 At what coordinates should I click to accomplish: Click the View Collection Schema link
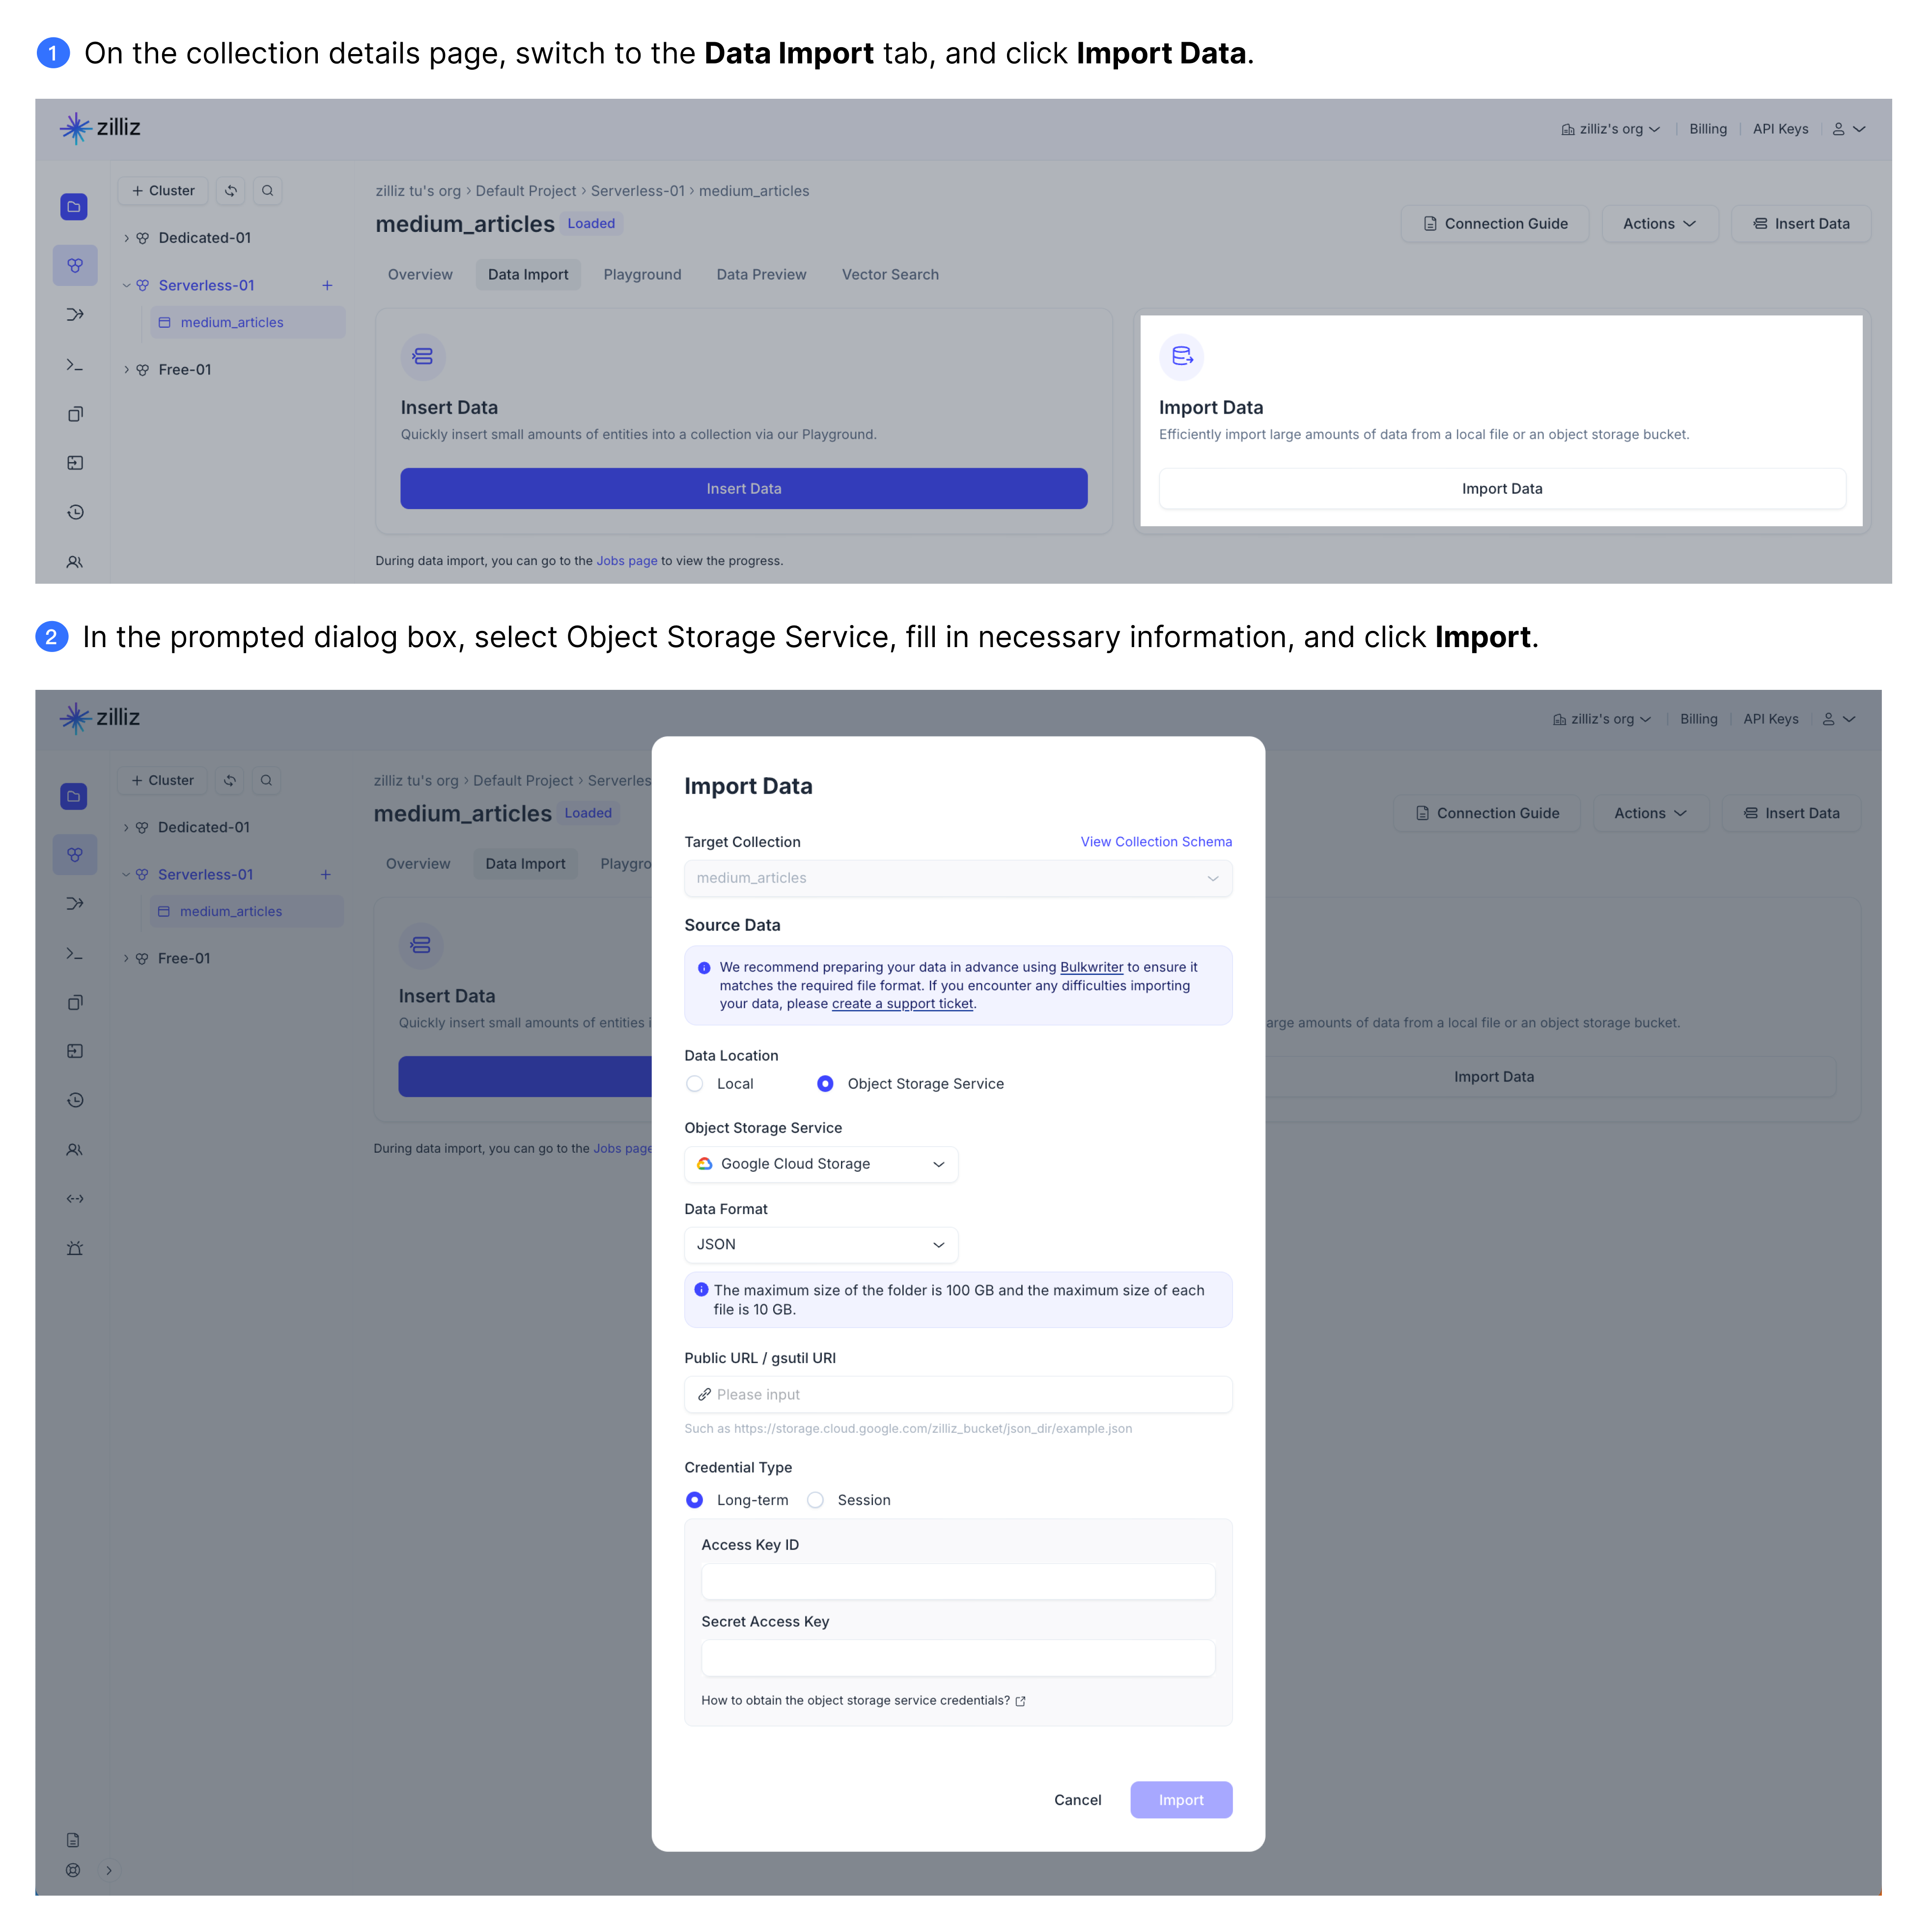pos(1156,840)
